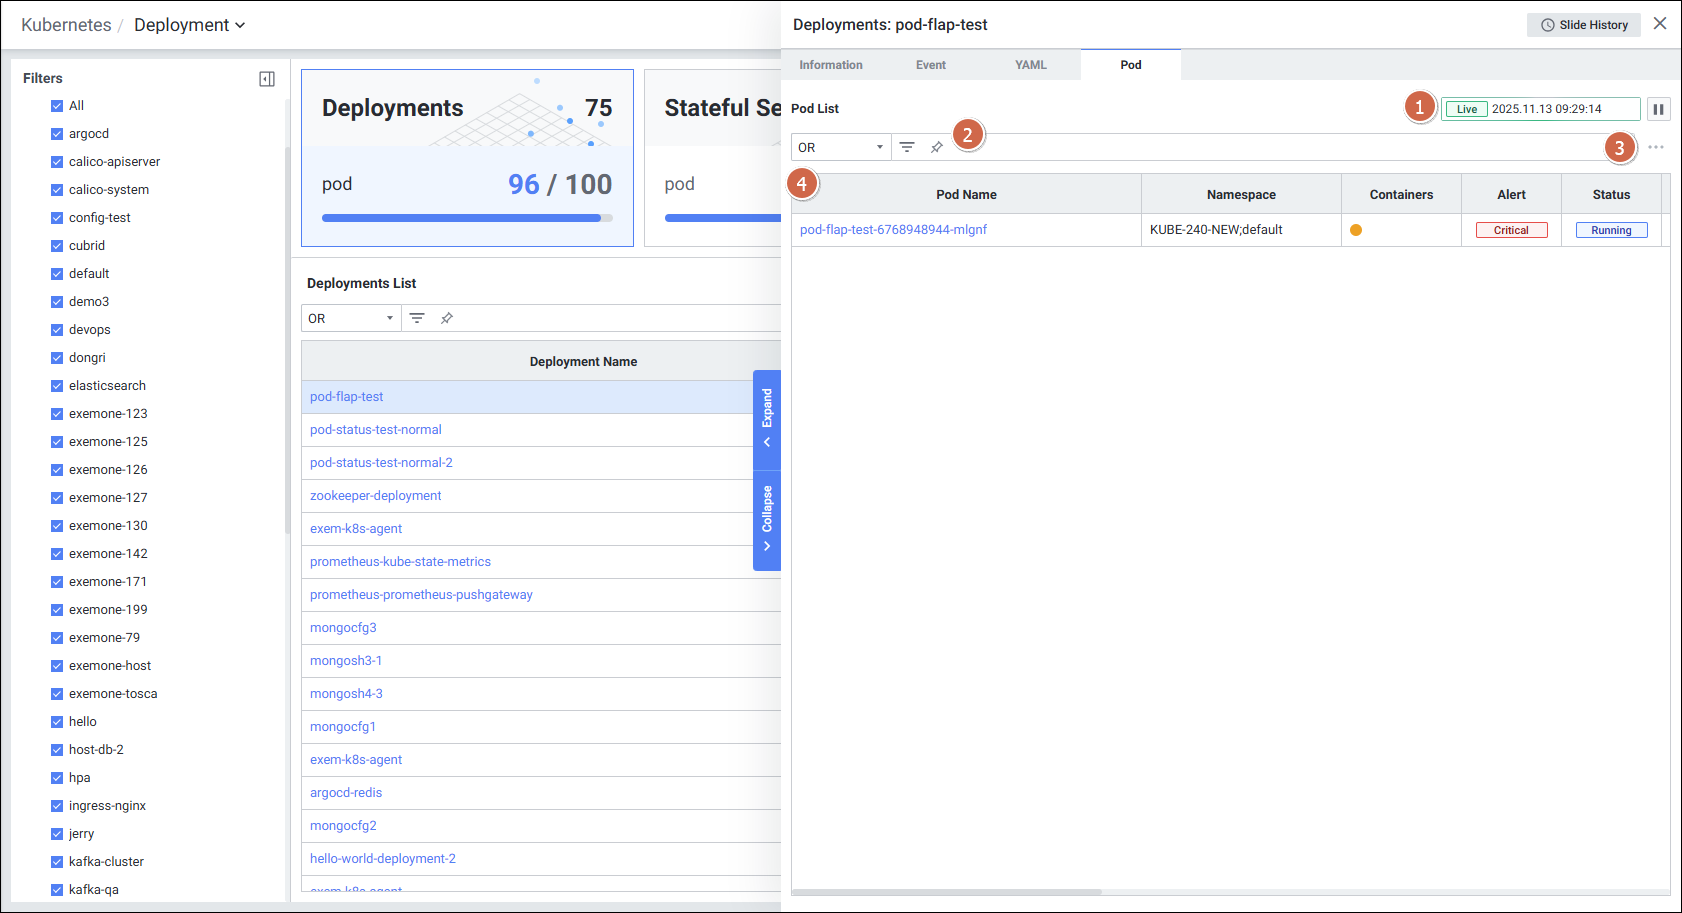The width and height of the screenshot is (1682, 913).
Task: Open the OR dropdown in Deployments List
Action: pyautogui.click(x=351, y=318)
